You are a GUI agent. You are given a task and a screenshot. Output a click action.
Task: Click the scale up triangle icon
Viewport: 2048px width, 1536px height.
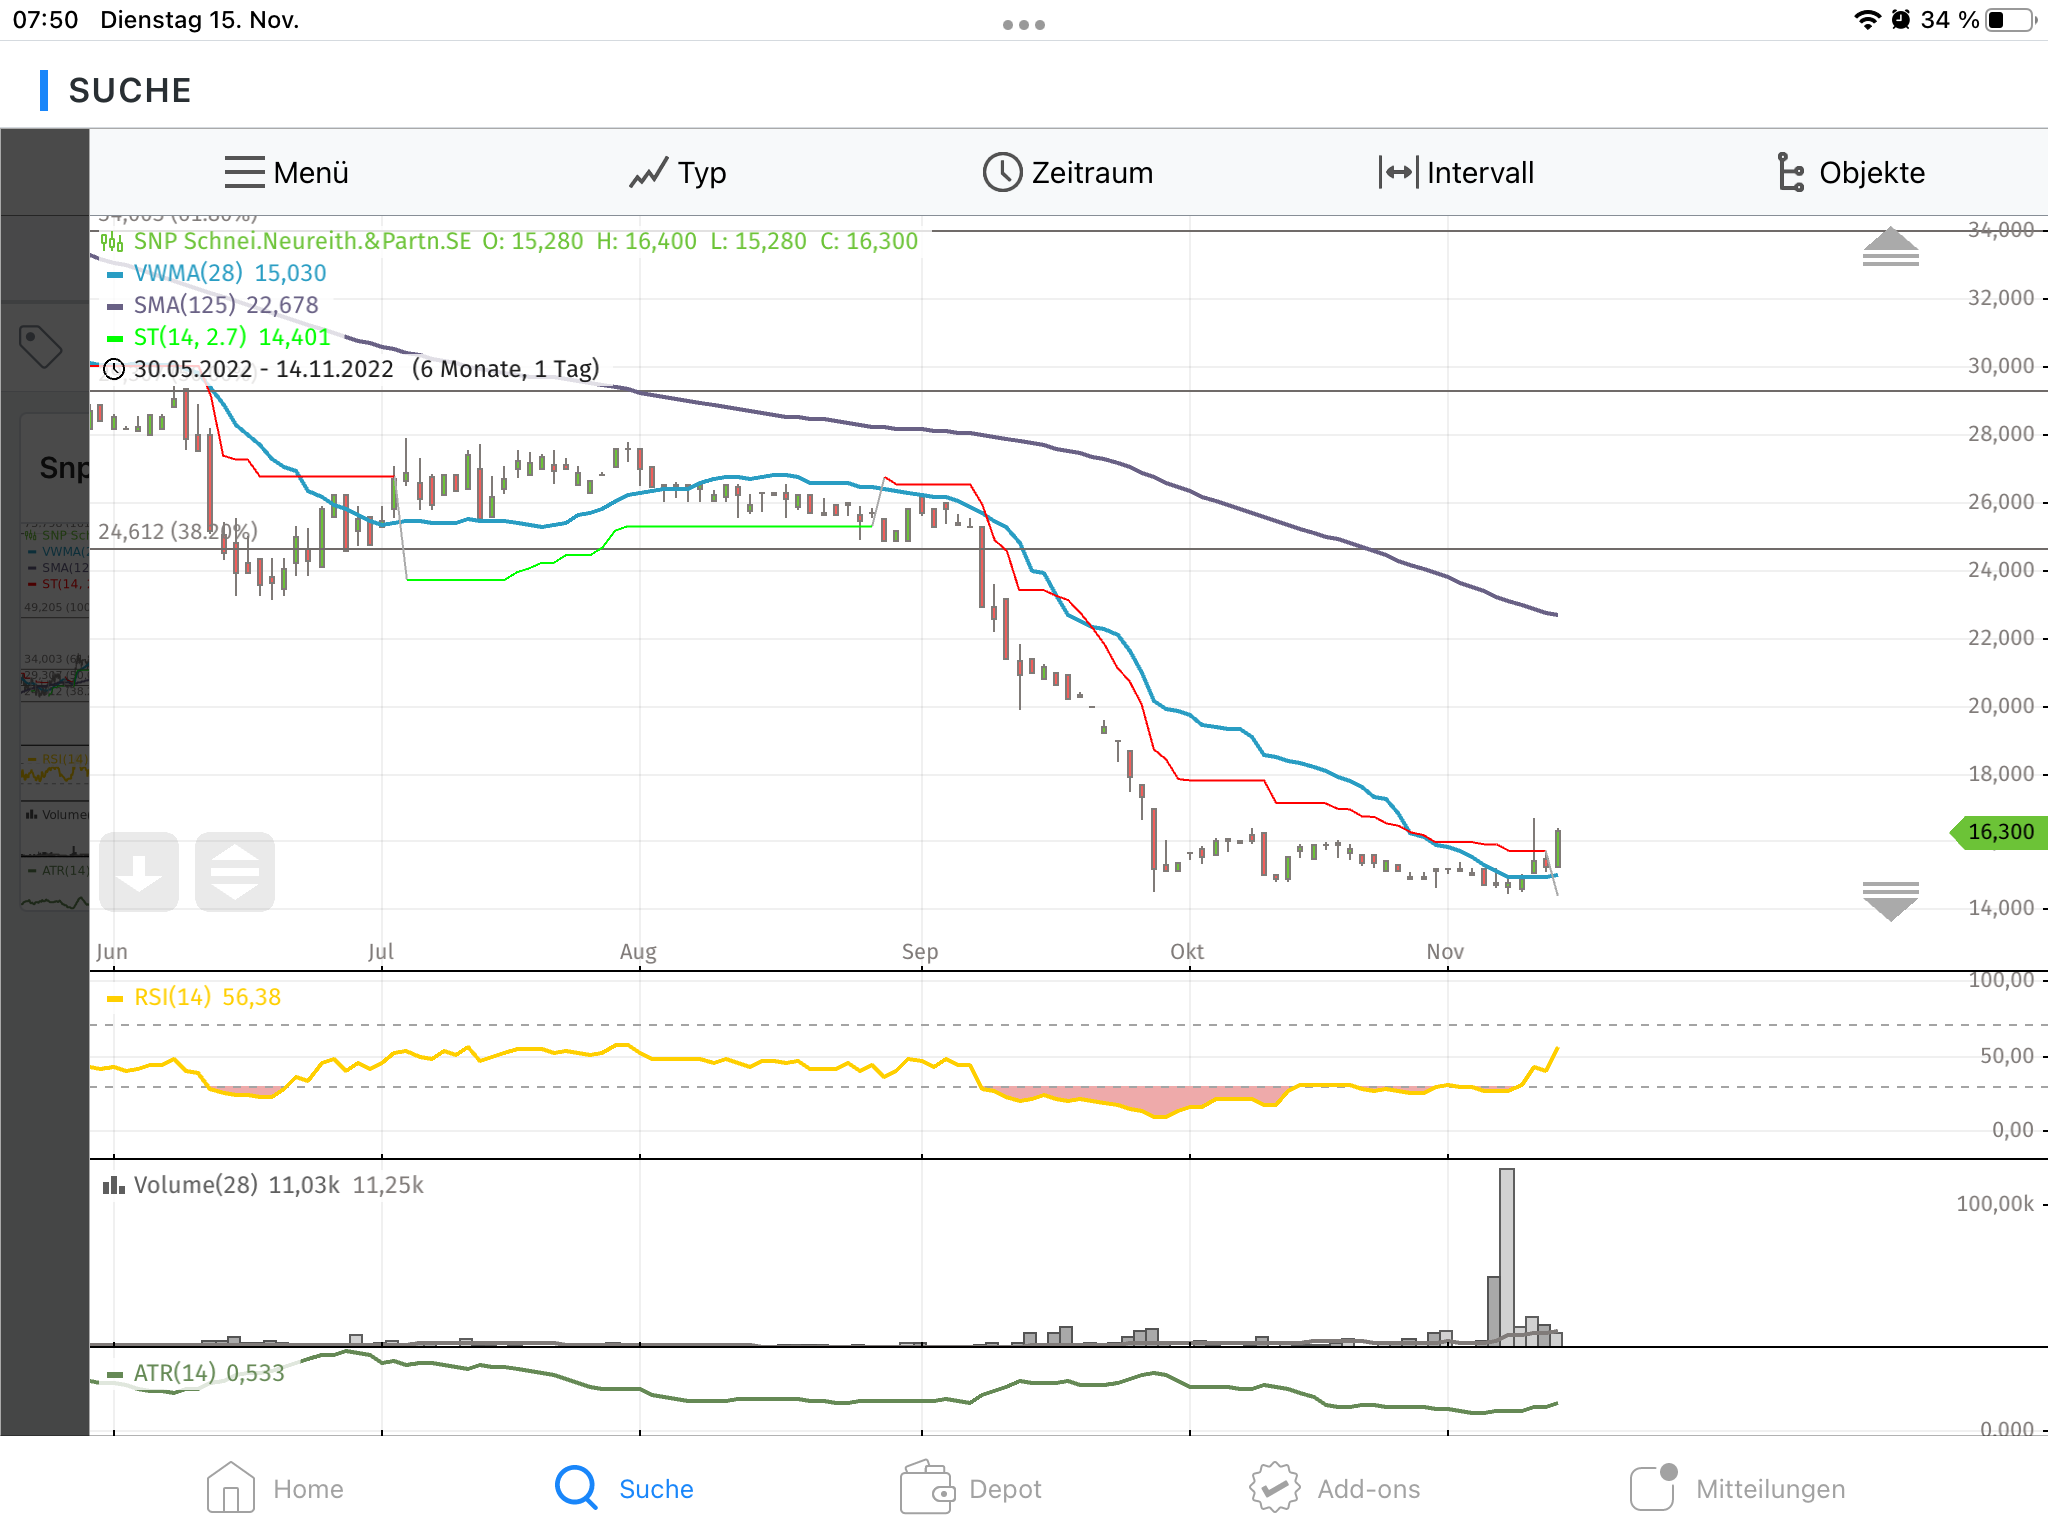pyautogui.click(x=1890, y=246)
